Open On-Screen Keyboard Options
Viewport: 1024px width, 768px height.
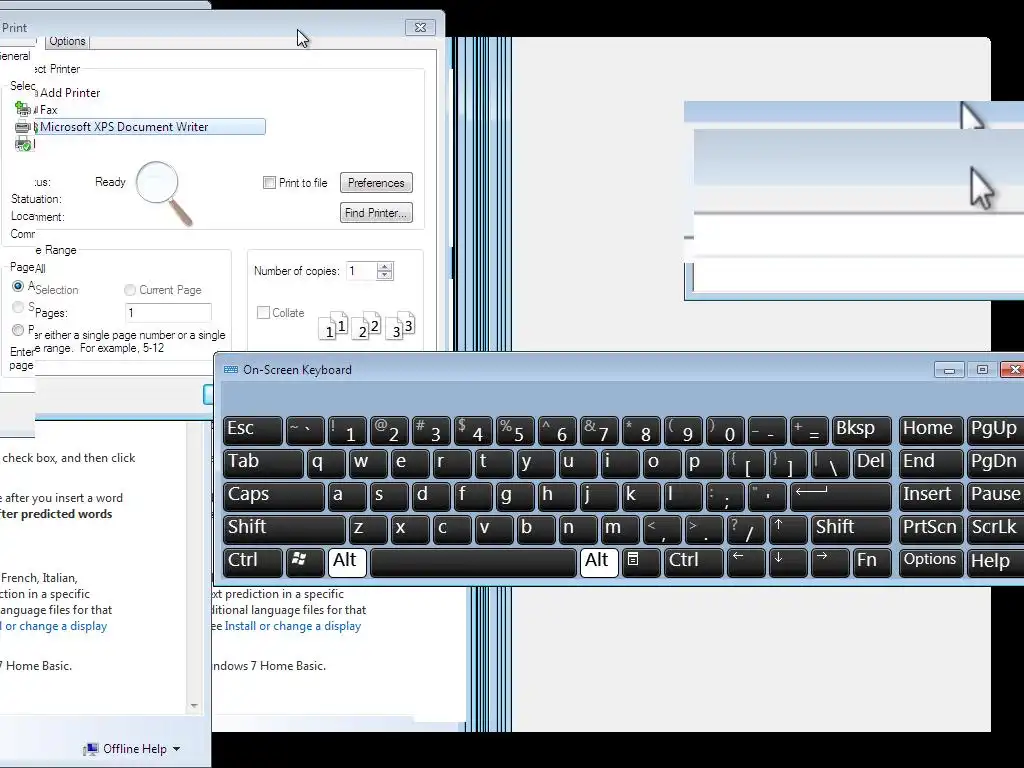tap(931, 563)
